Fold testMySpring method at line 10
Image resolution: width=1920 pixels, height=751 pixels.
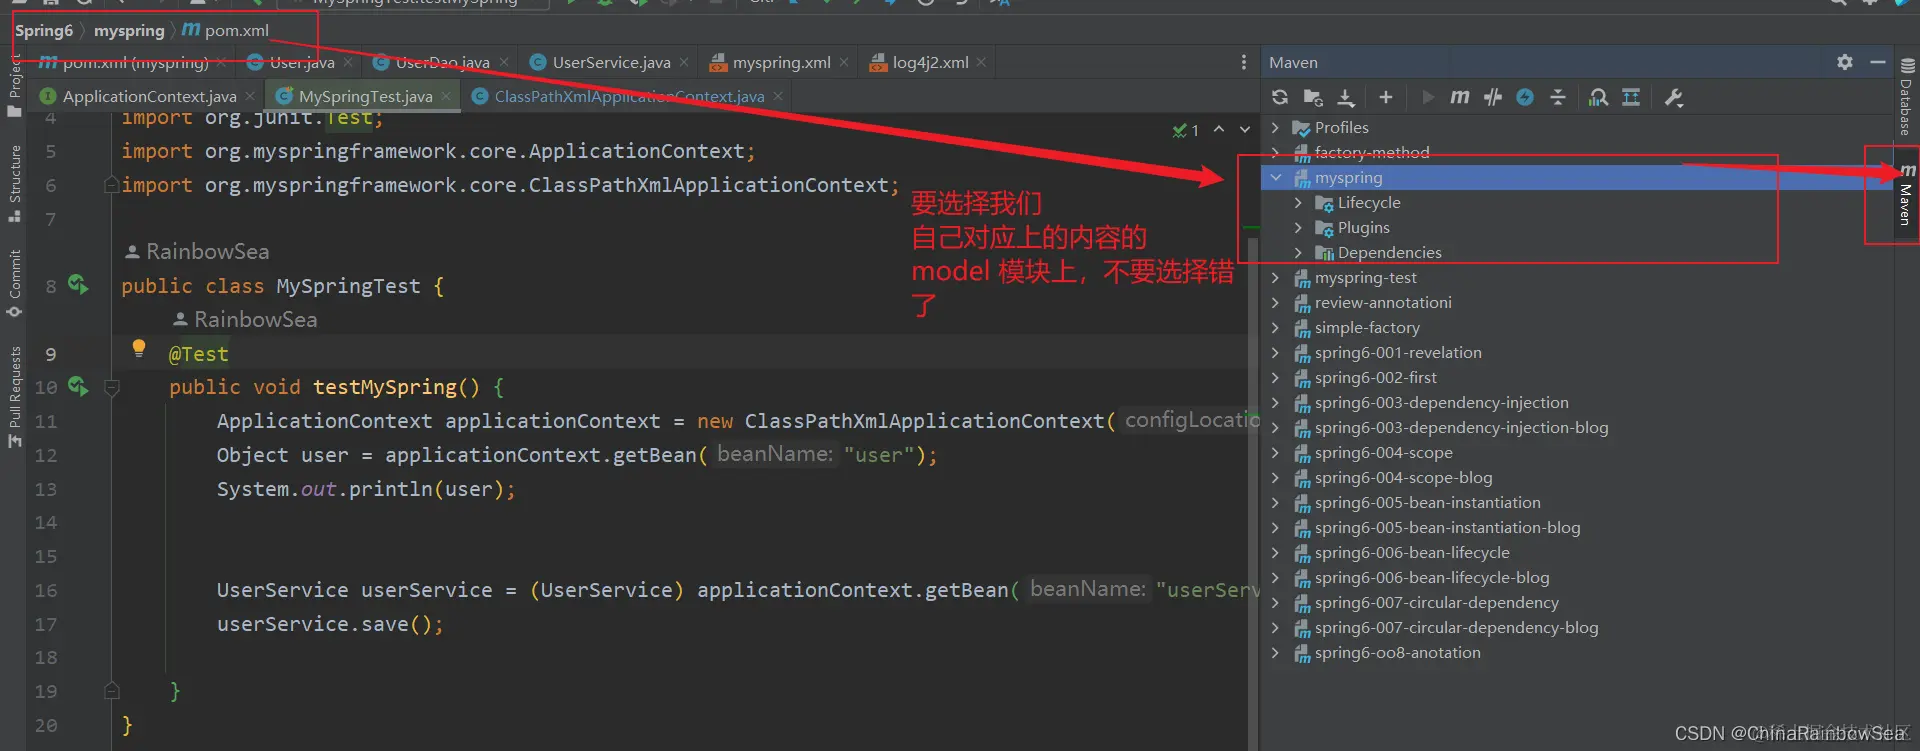click(112, 387)
